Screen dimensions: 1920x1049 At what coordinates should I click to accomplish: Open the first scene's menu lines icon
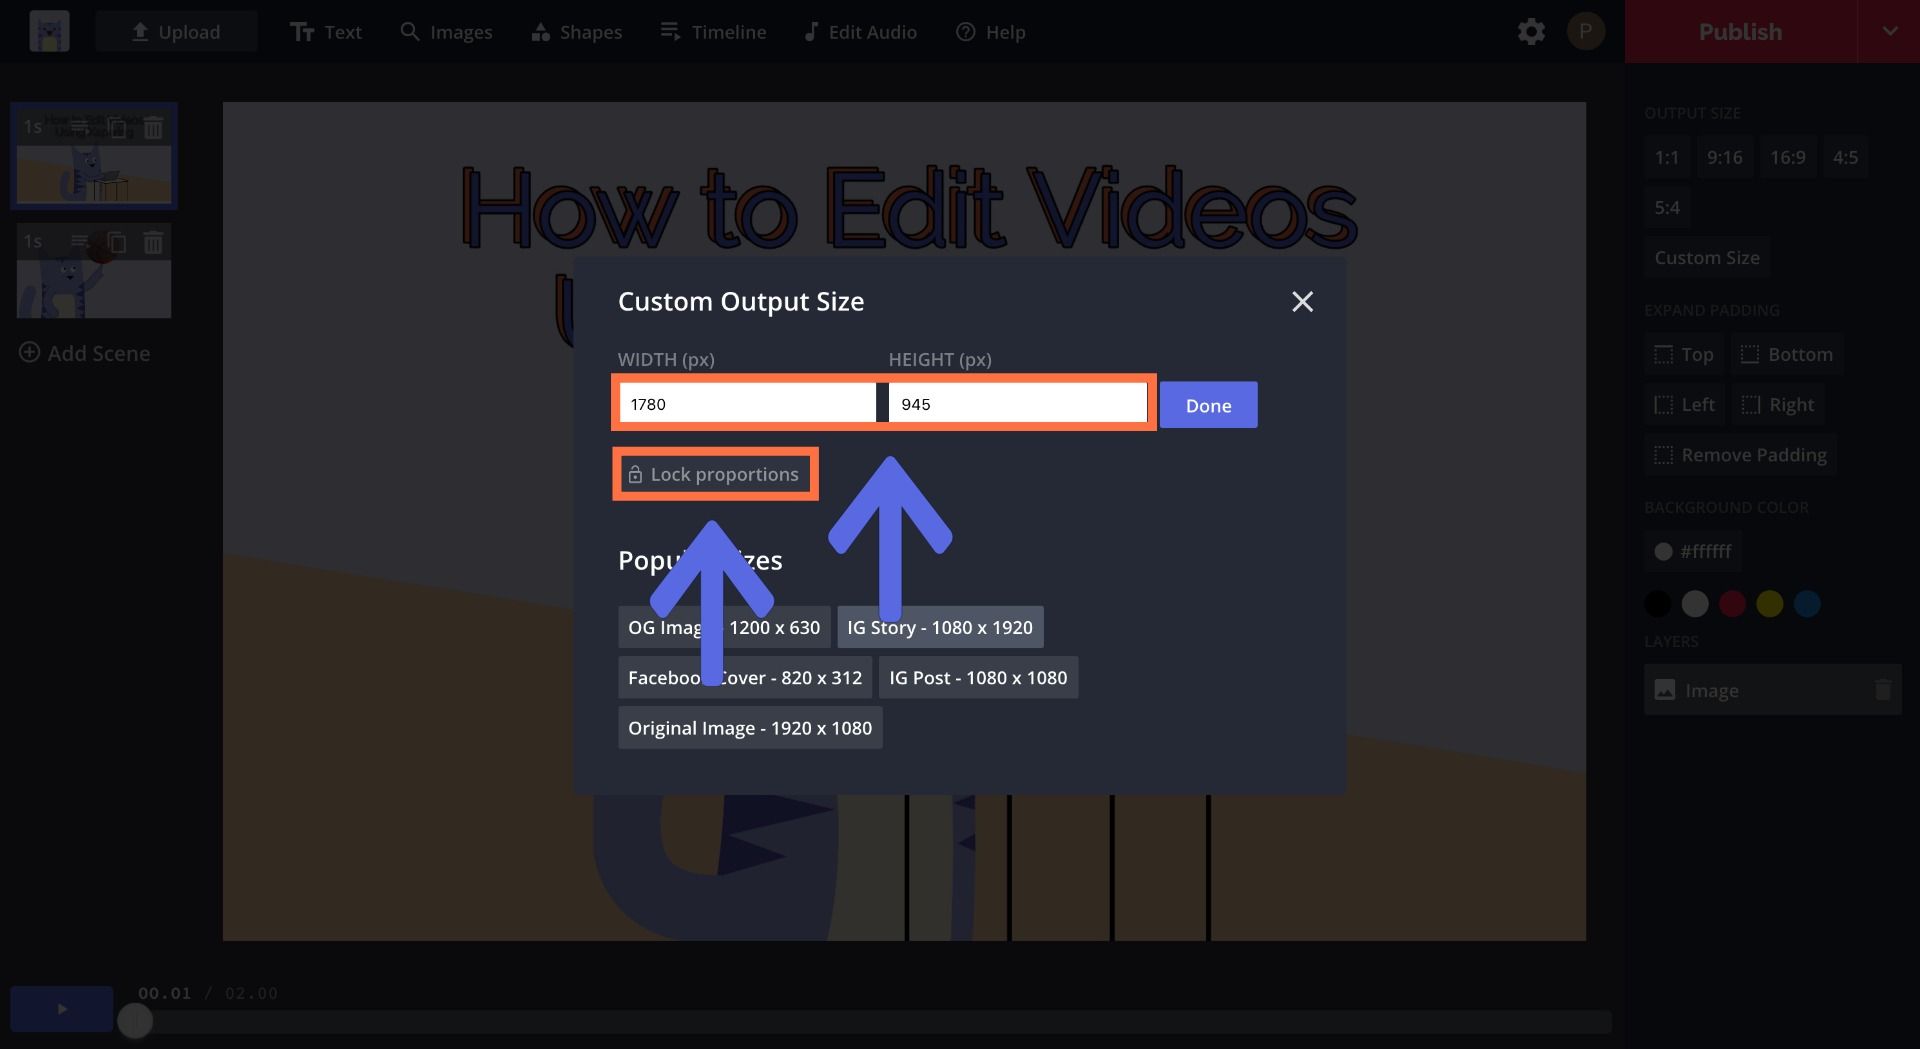[79, 127]
